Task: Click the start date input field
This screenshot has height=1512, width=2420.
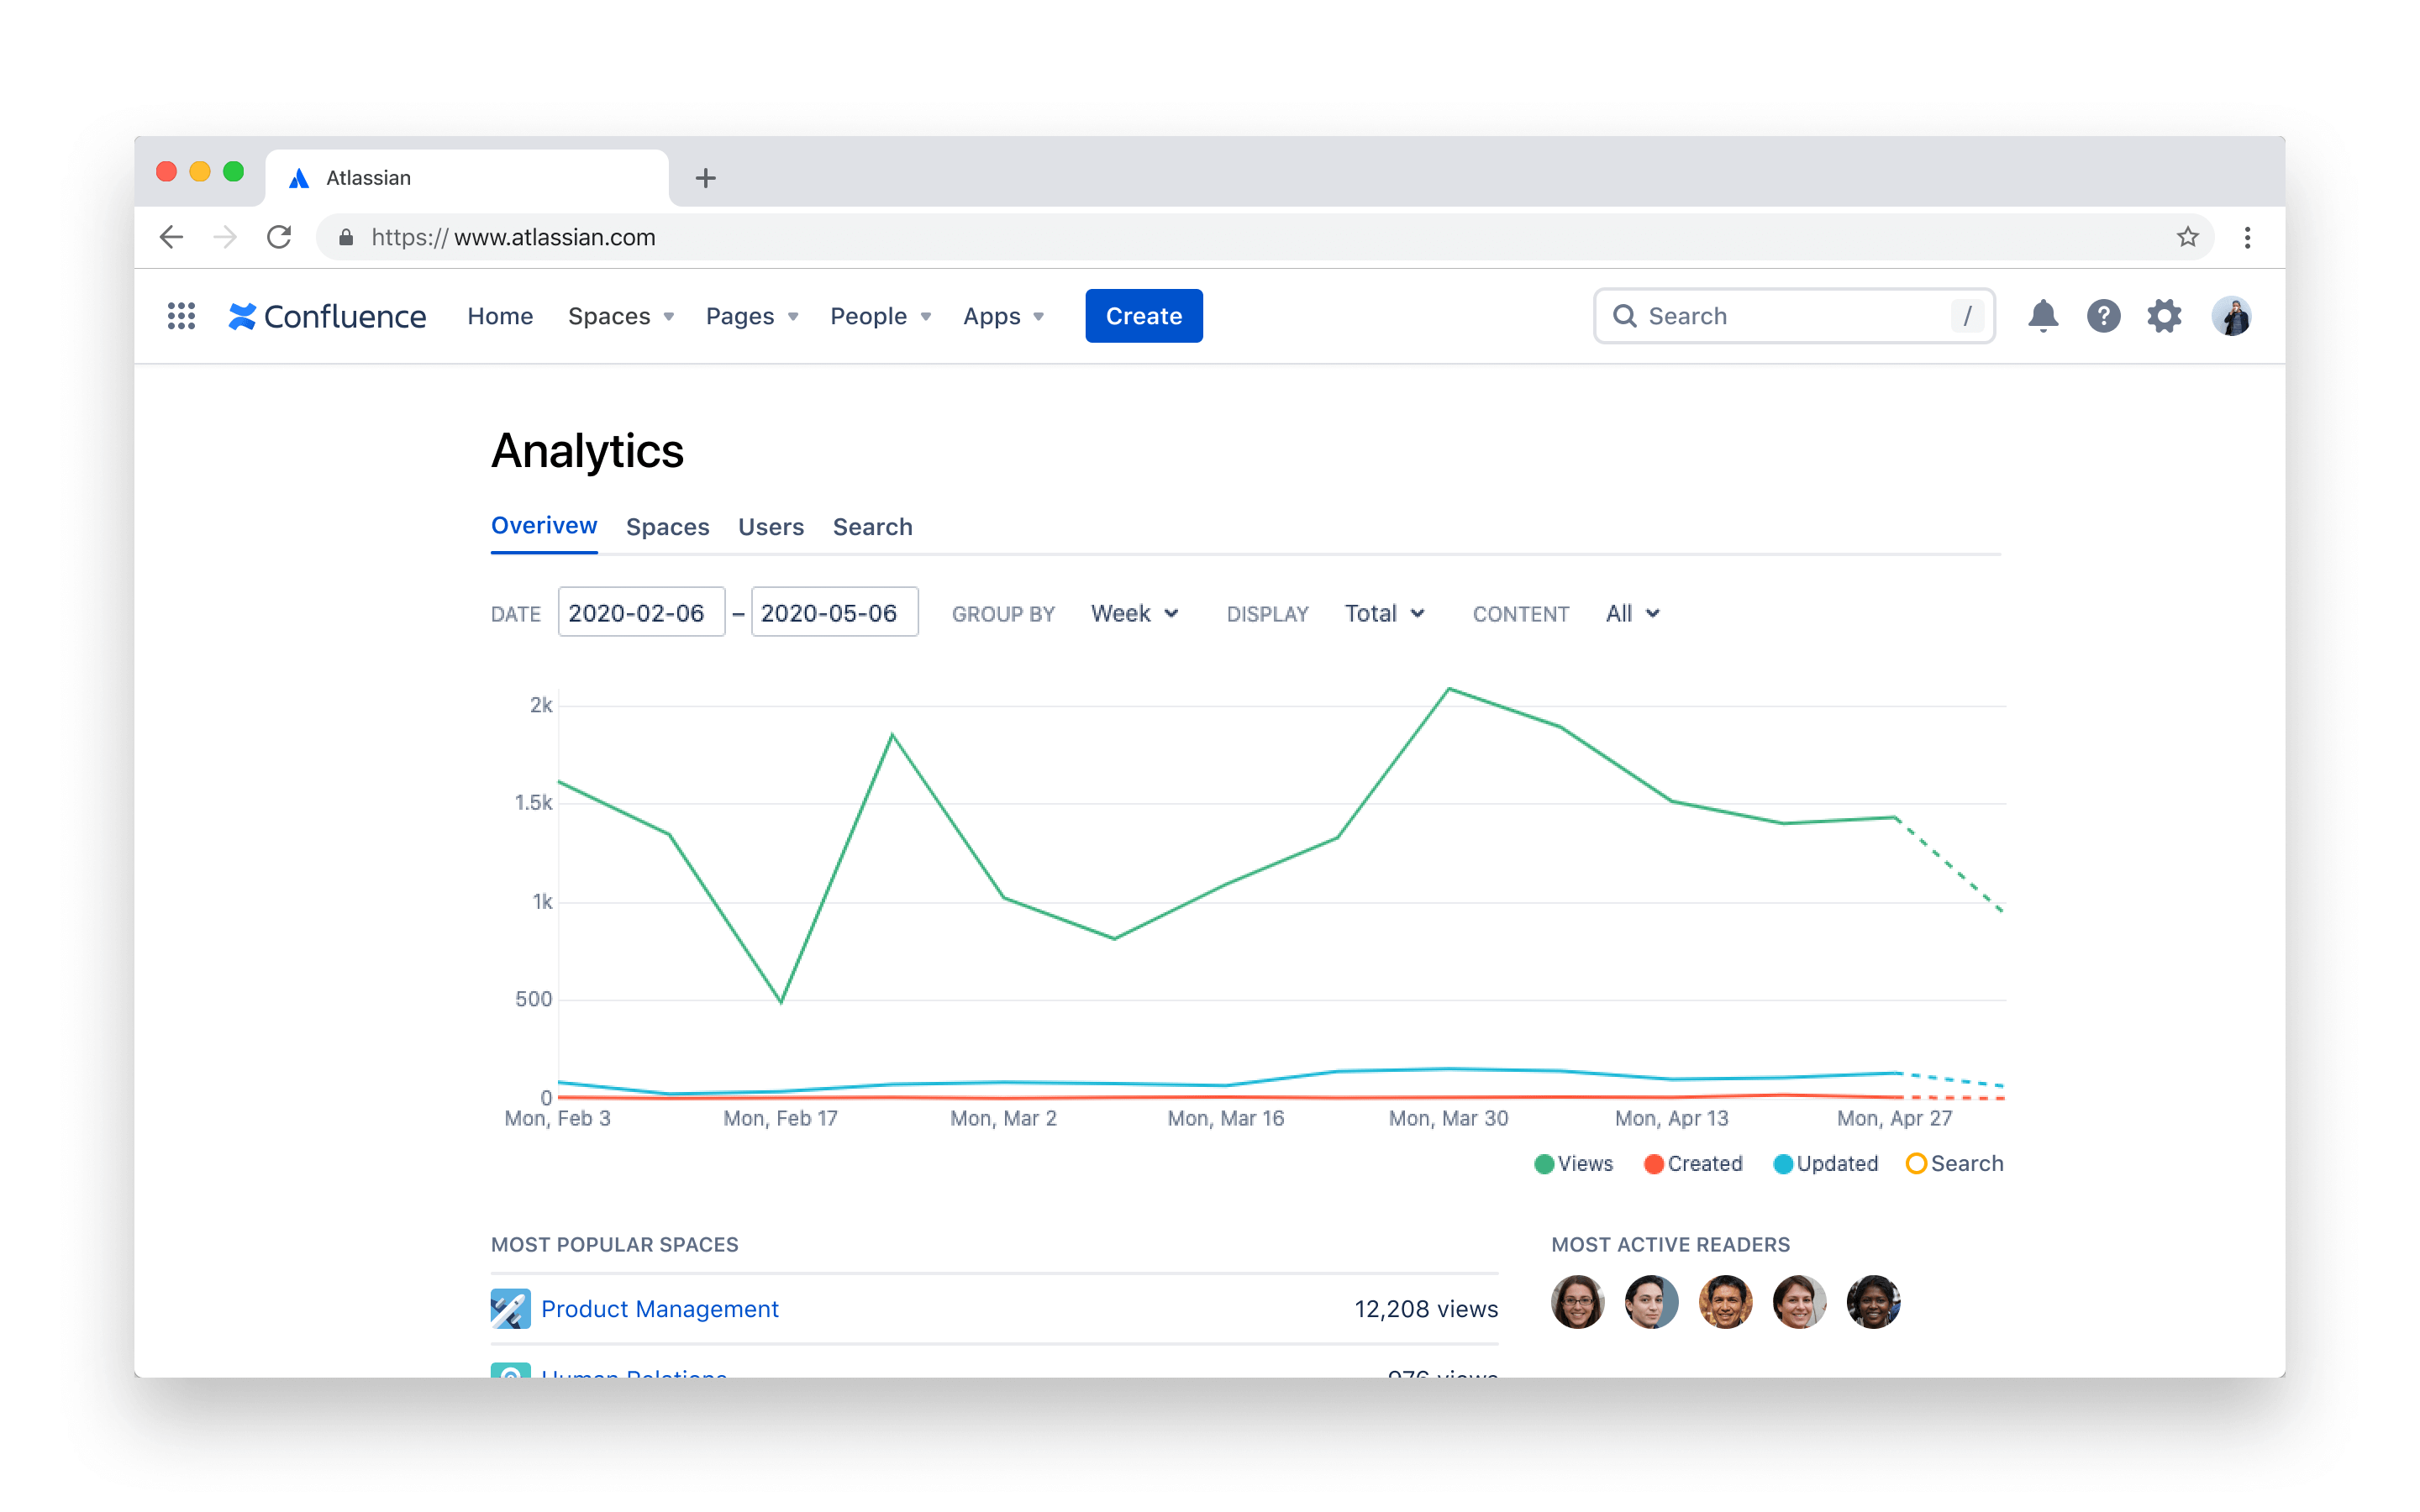Action: 639,613
